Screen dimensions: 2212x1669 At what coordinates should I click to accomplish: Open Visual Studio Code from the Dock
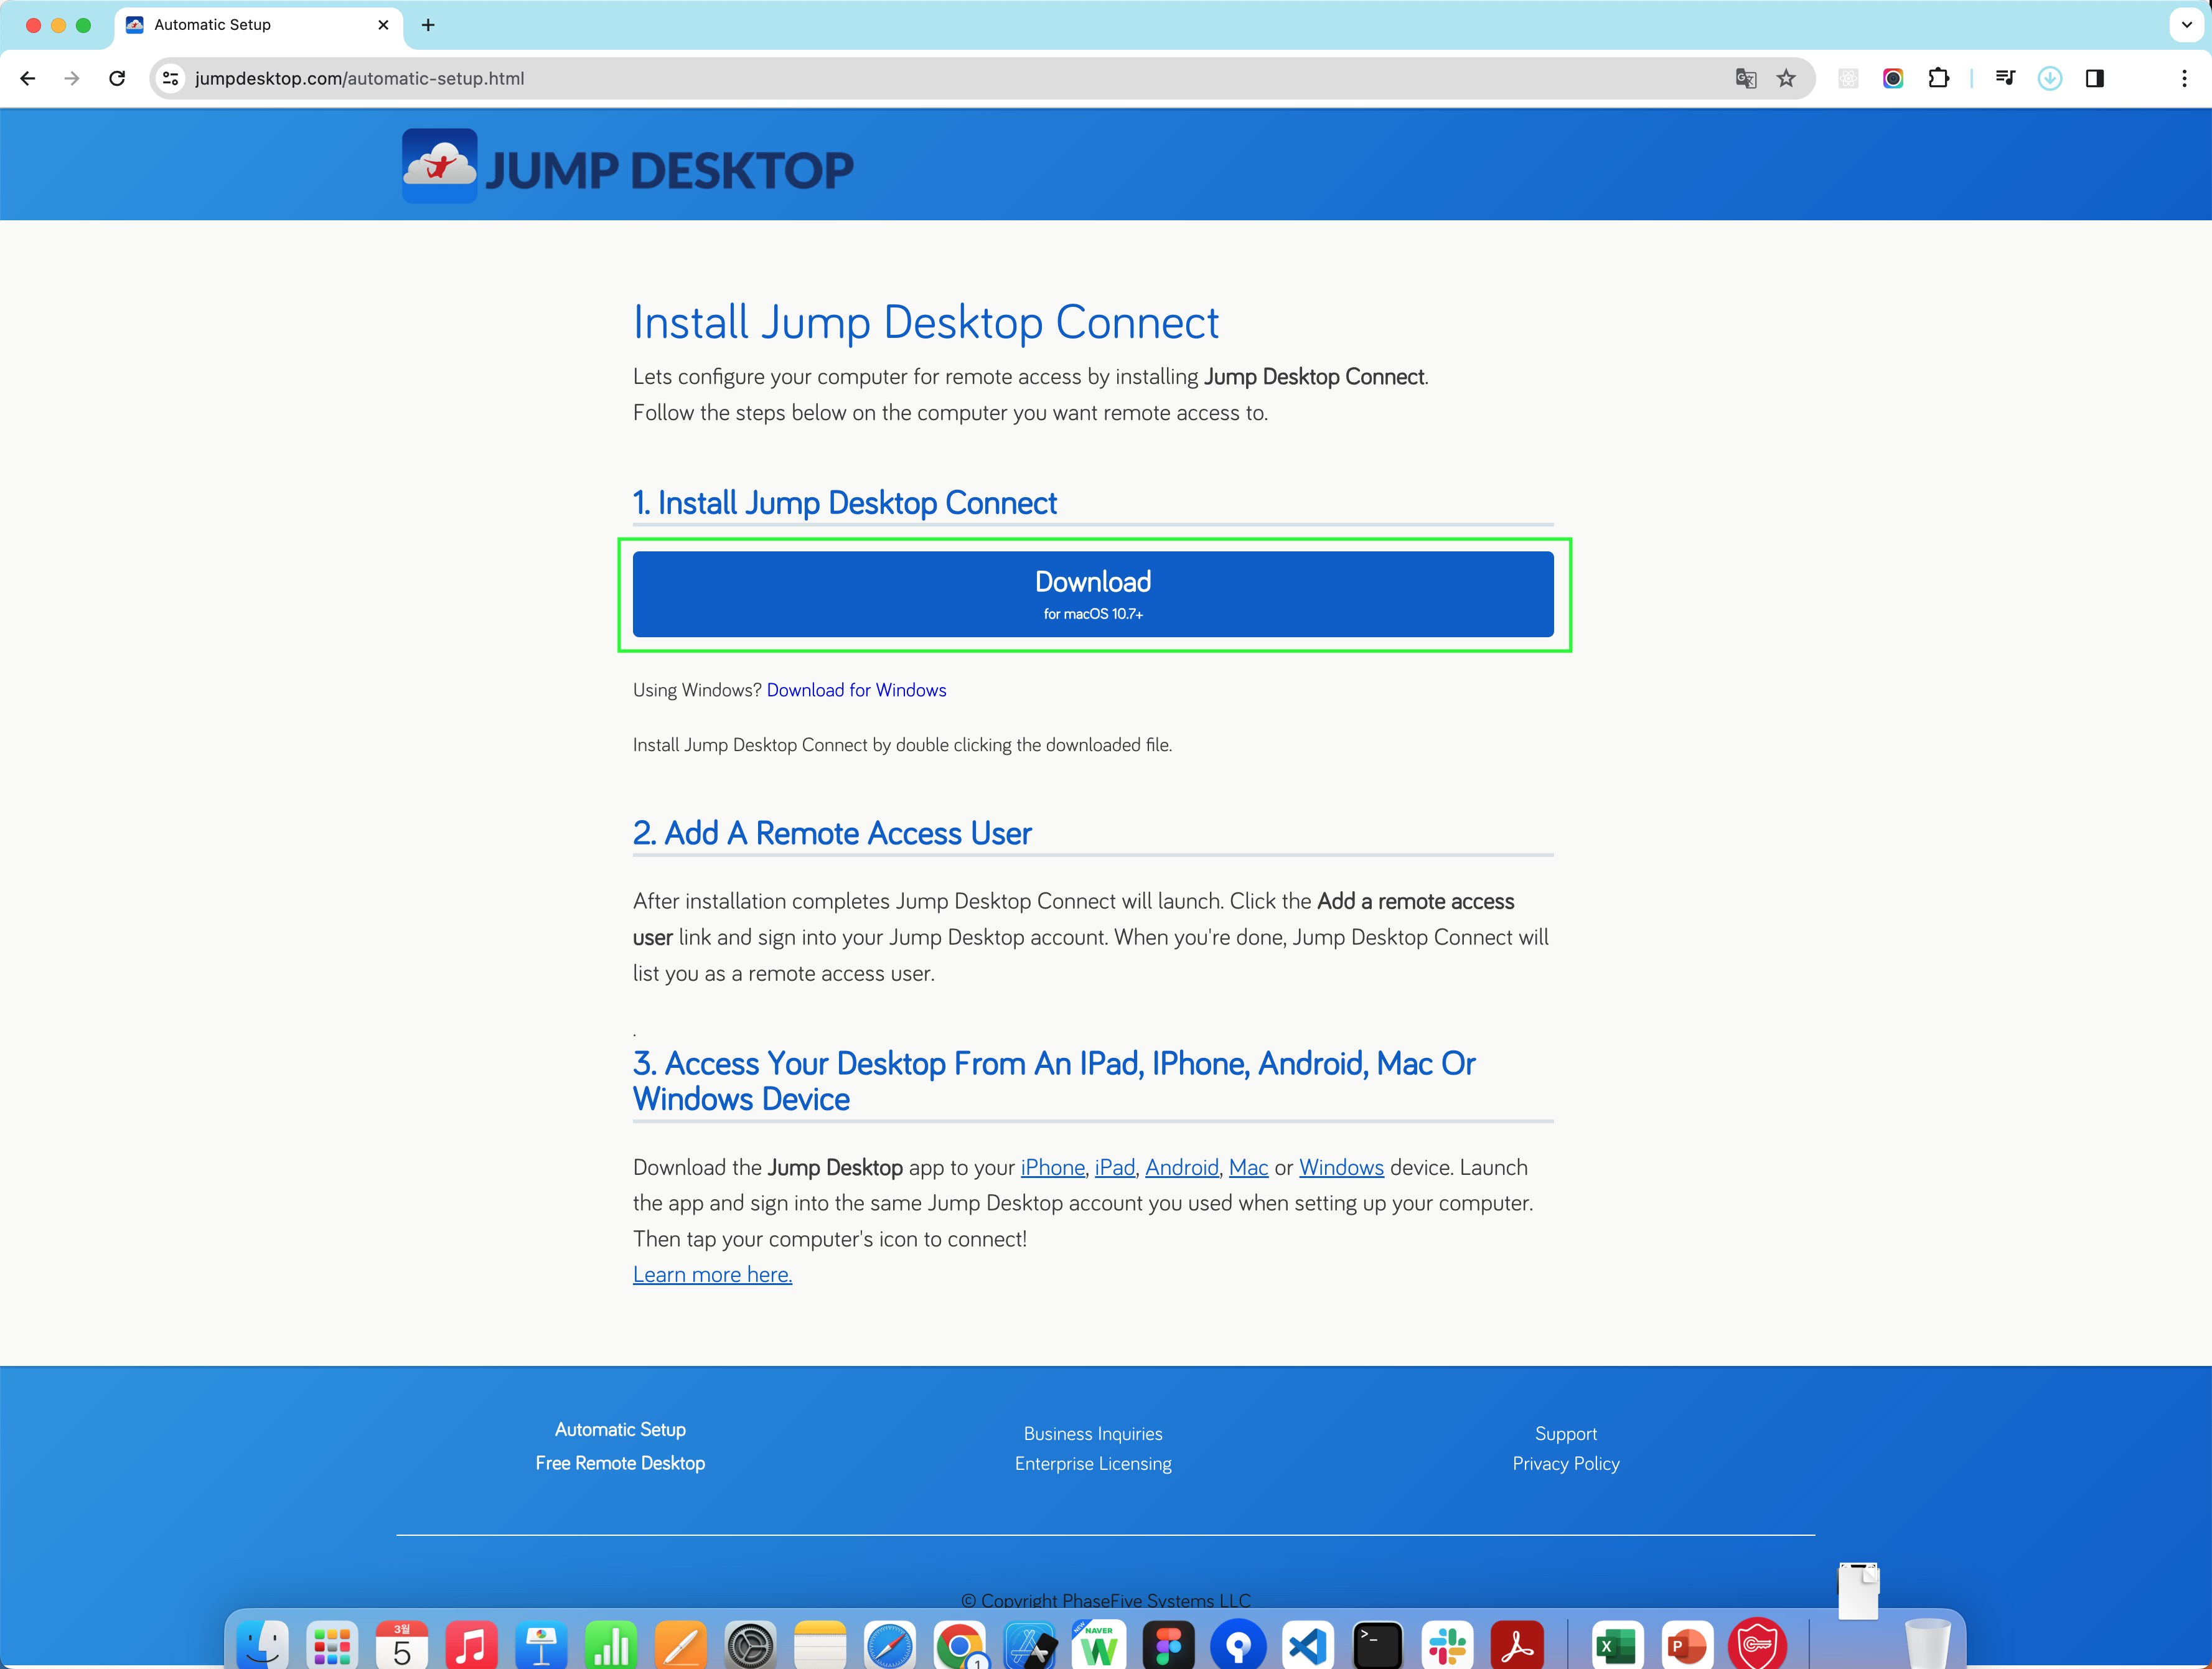[1307, 1644]
